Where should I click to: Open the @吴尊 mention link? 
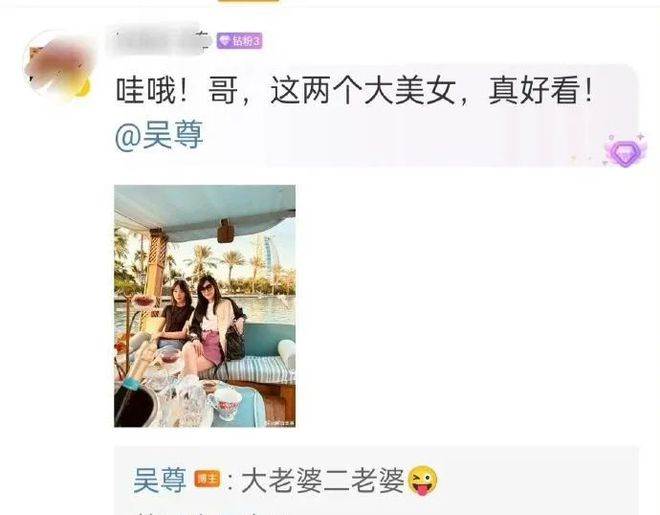tap(159, 135)
